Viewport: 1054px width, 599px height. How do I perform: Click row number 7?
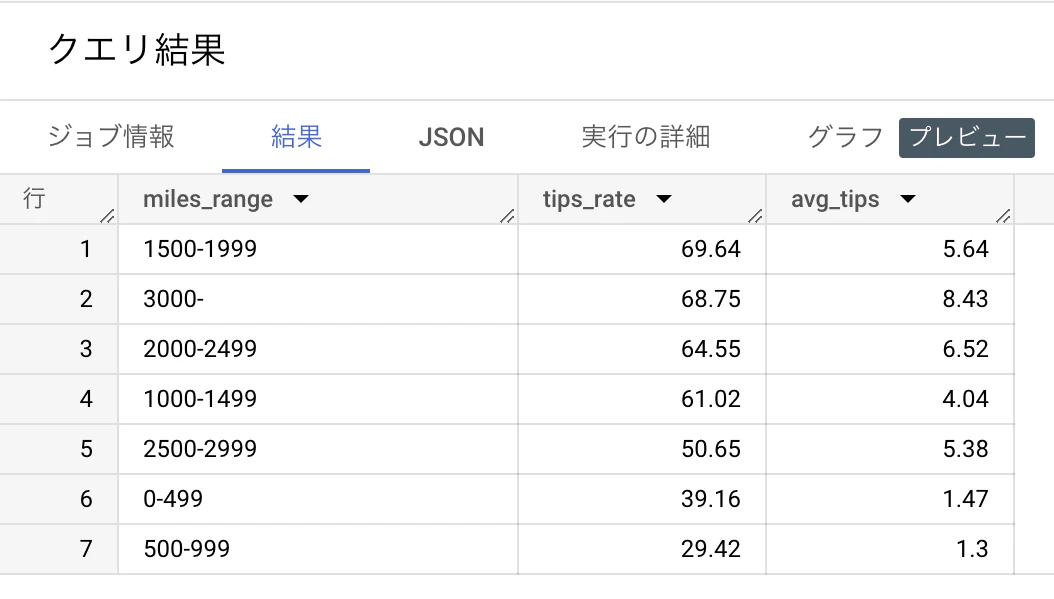[x=84, y=548]
